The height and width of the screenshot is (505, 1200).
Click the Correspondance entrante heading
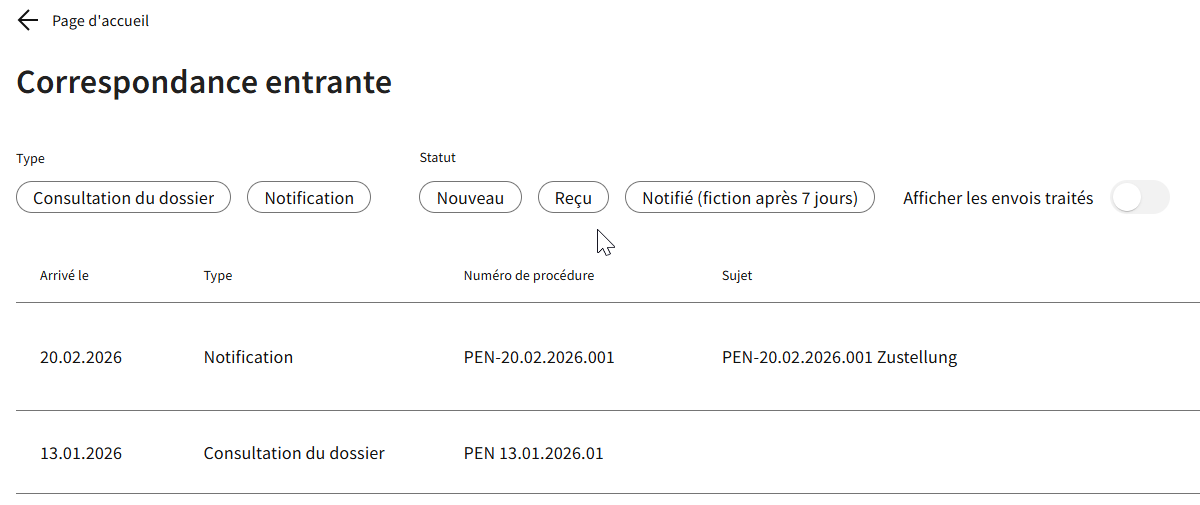(x=204, y=82)
